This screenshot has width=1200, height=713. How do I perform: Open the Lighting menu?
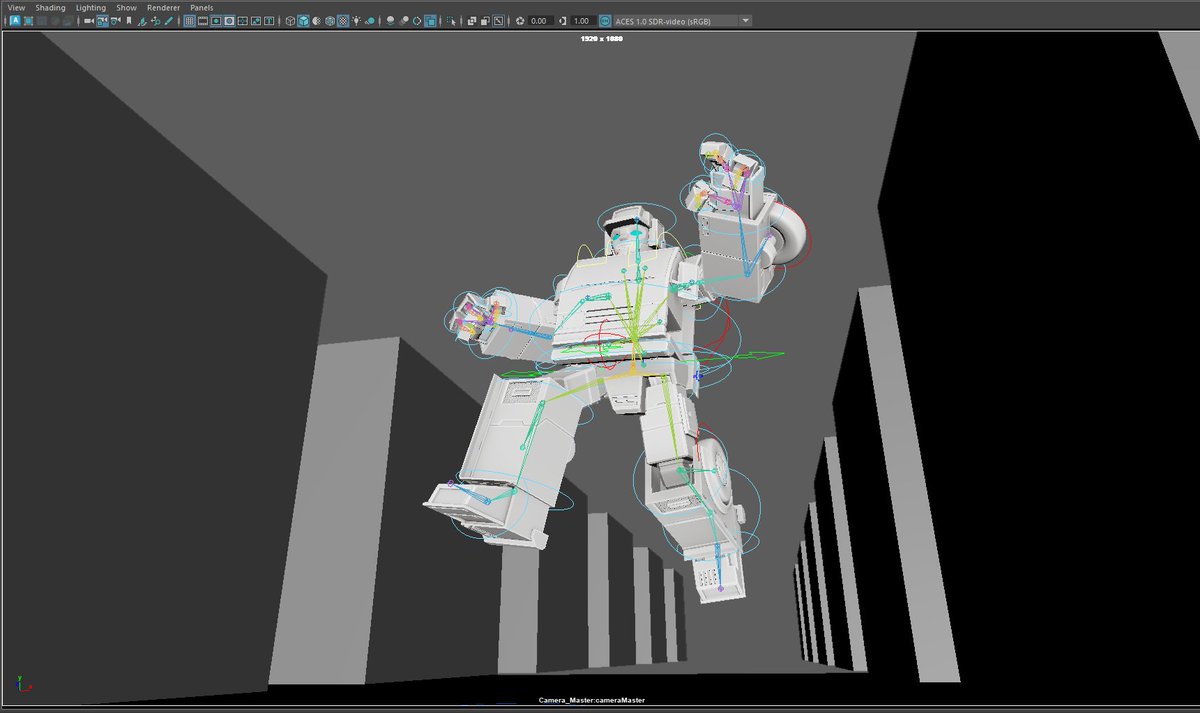click(x=90, y=7)
